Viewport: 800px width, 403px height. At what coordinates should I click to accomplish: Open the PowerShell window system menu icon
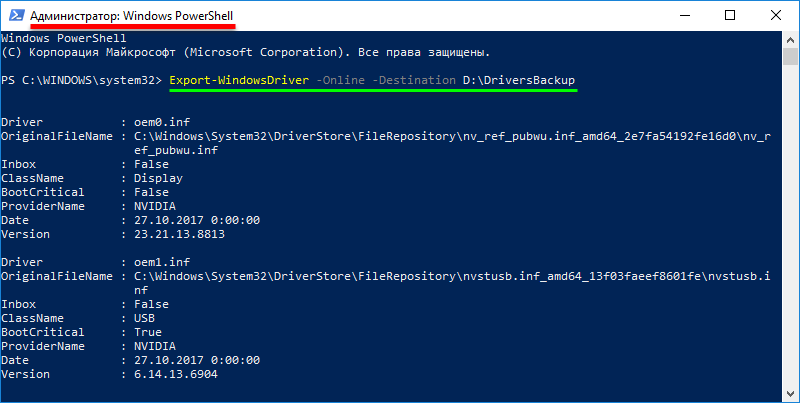(x=15, y=15)
